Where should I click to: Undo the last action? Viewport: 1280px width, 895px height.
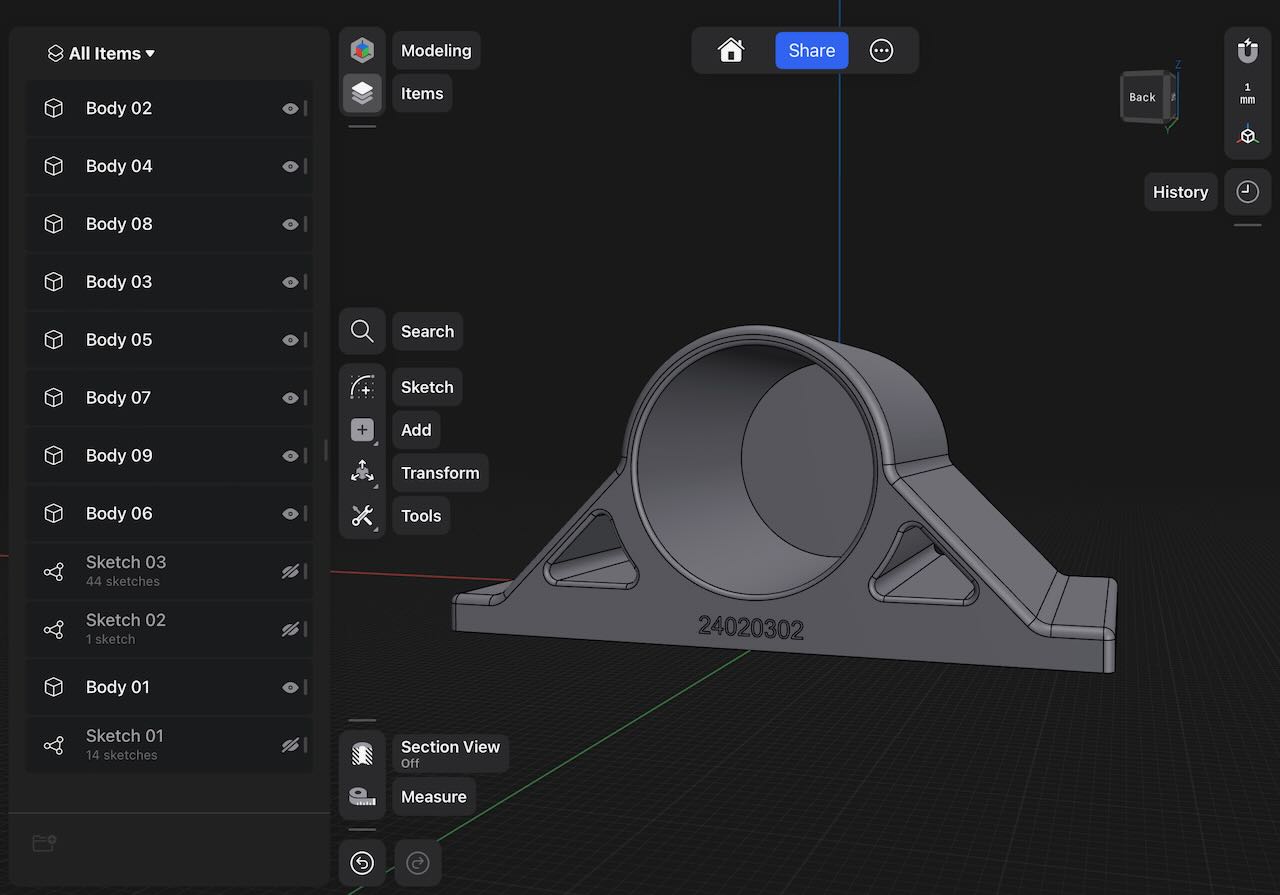pos(362,863)
